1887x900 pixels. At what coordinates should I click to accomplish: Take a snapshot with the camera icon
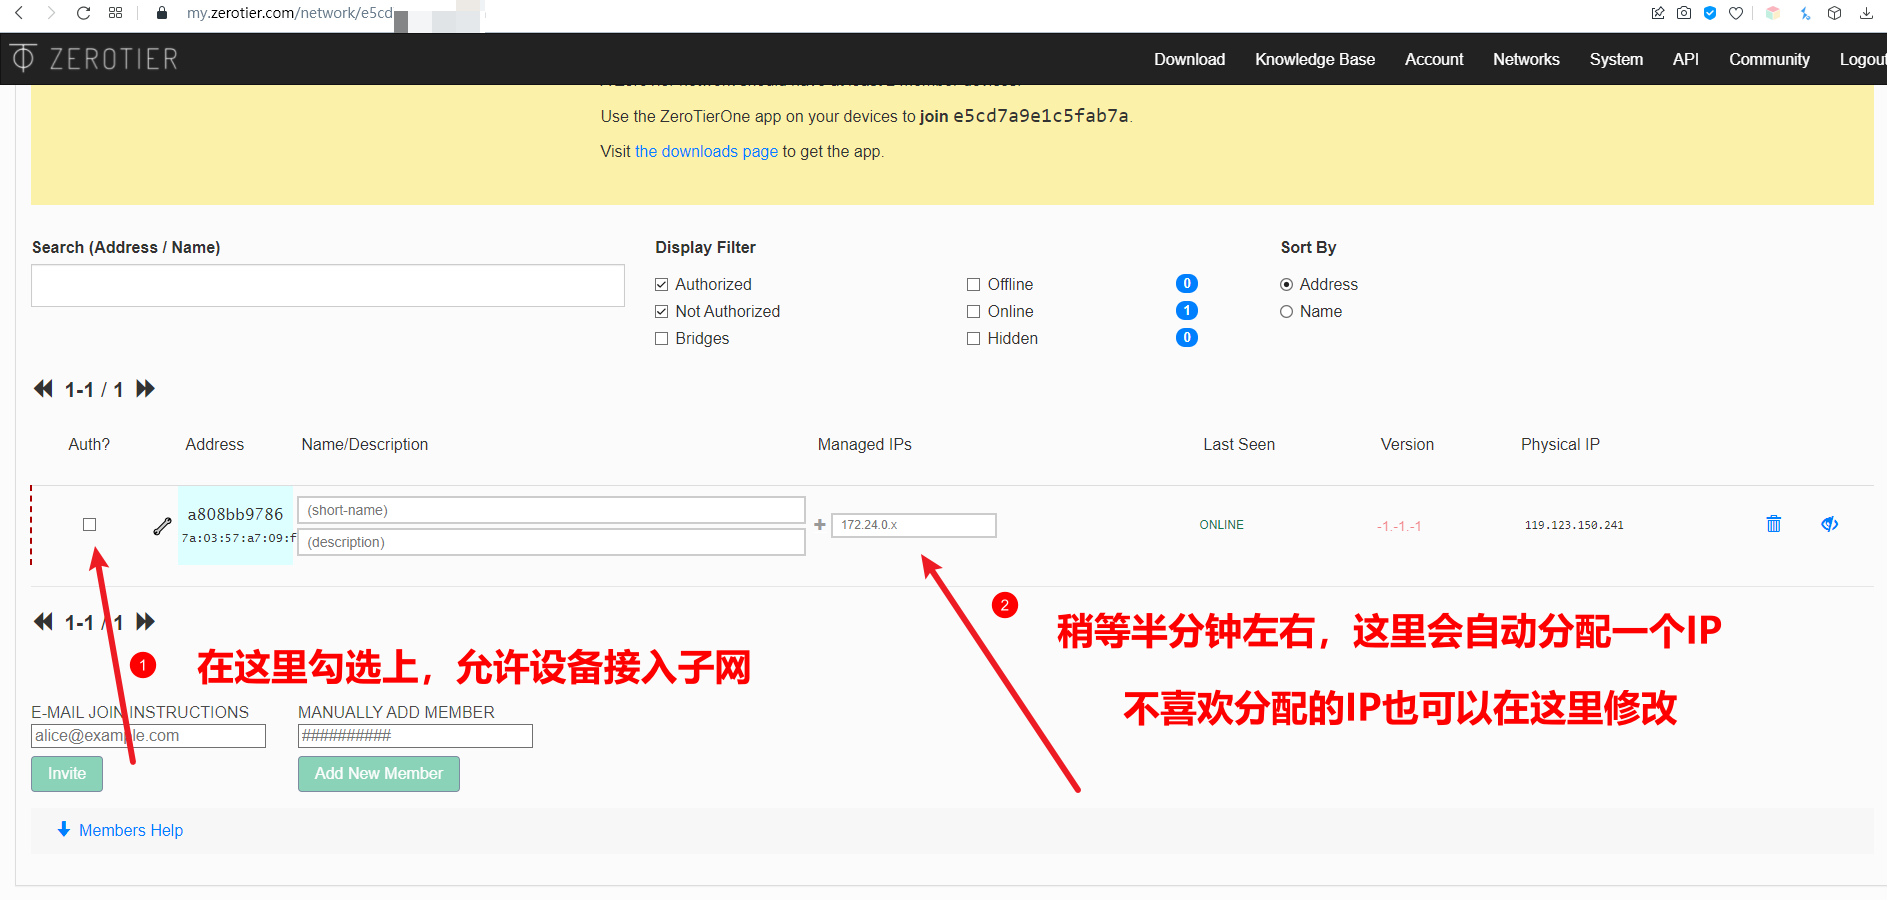point(1684,13)
